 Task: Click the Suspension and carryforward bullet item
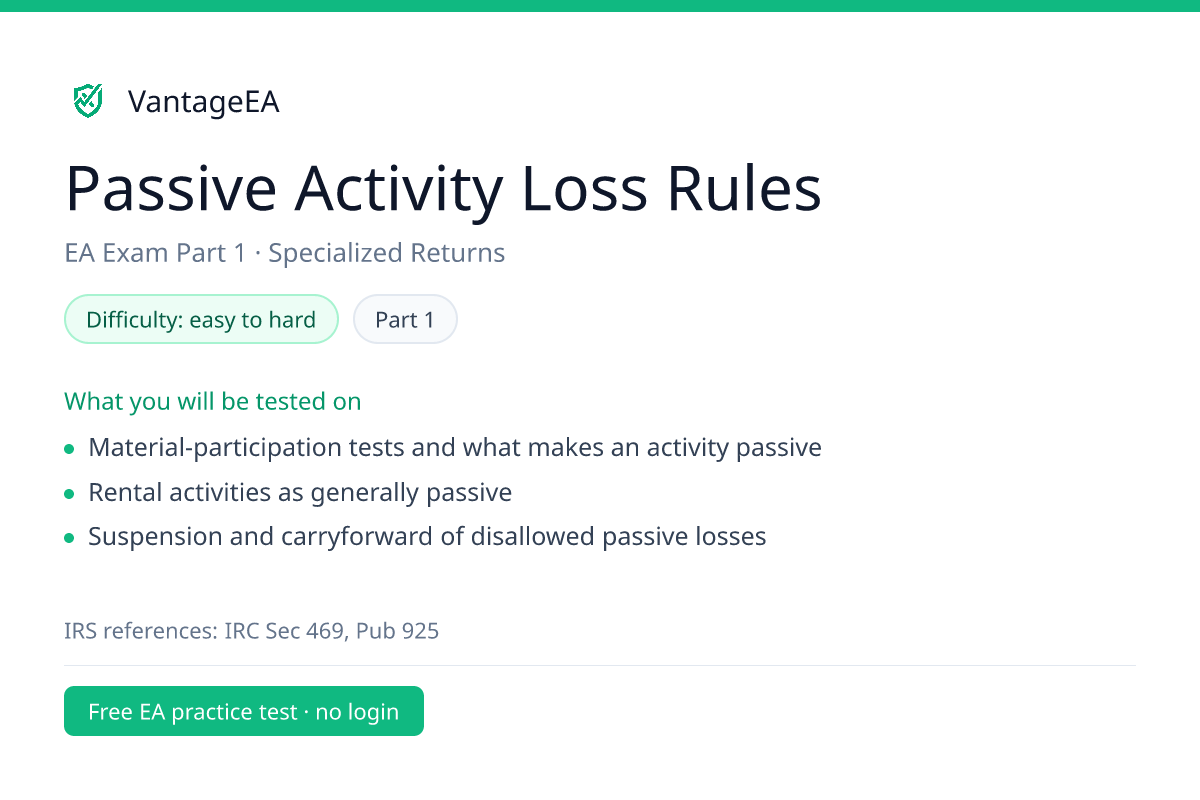427,537
